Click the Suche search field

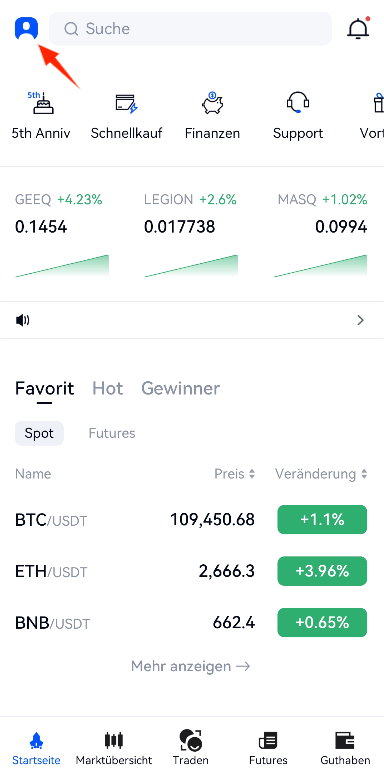click(x=190, y=29)
